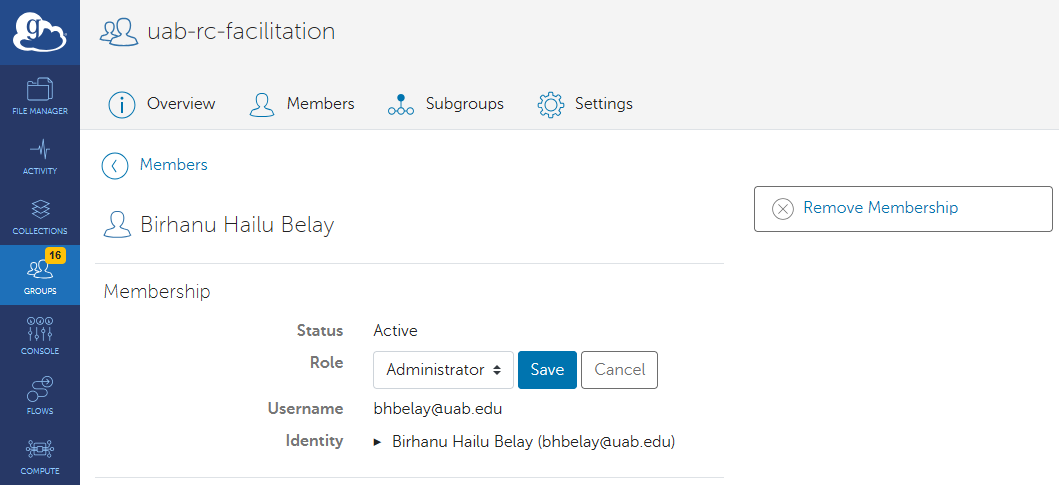Click the Remove Membership X icon

click(x=783, y=209)
